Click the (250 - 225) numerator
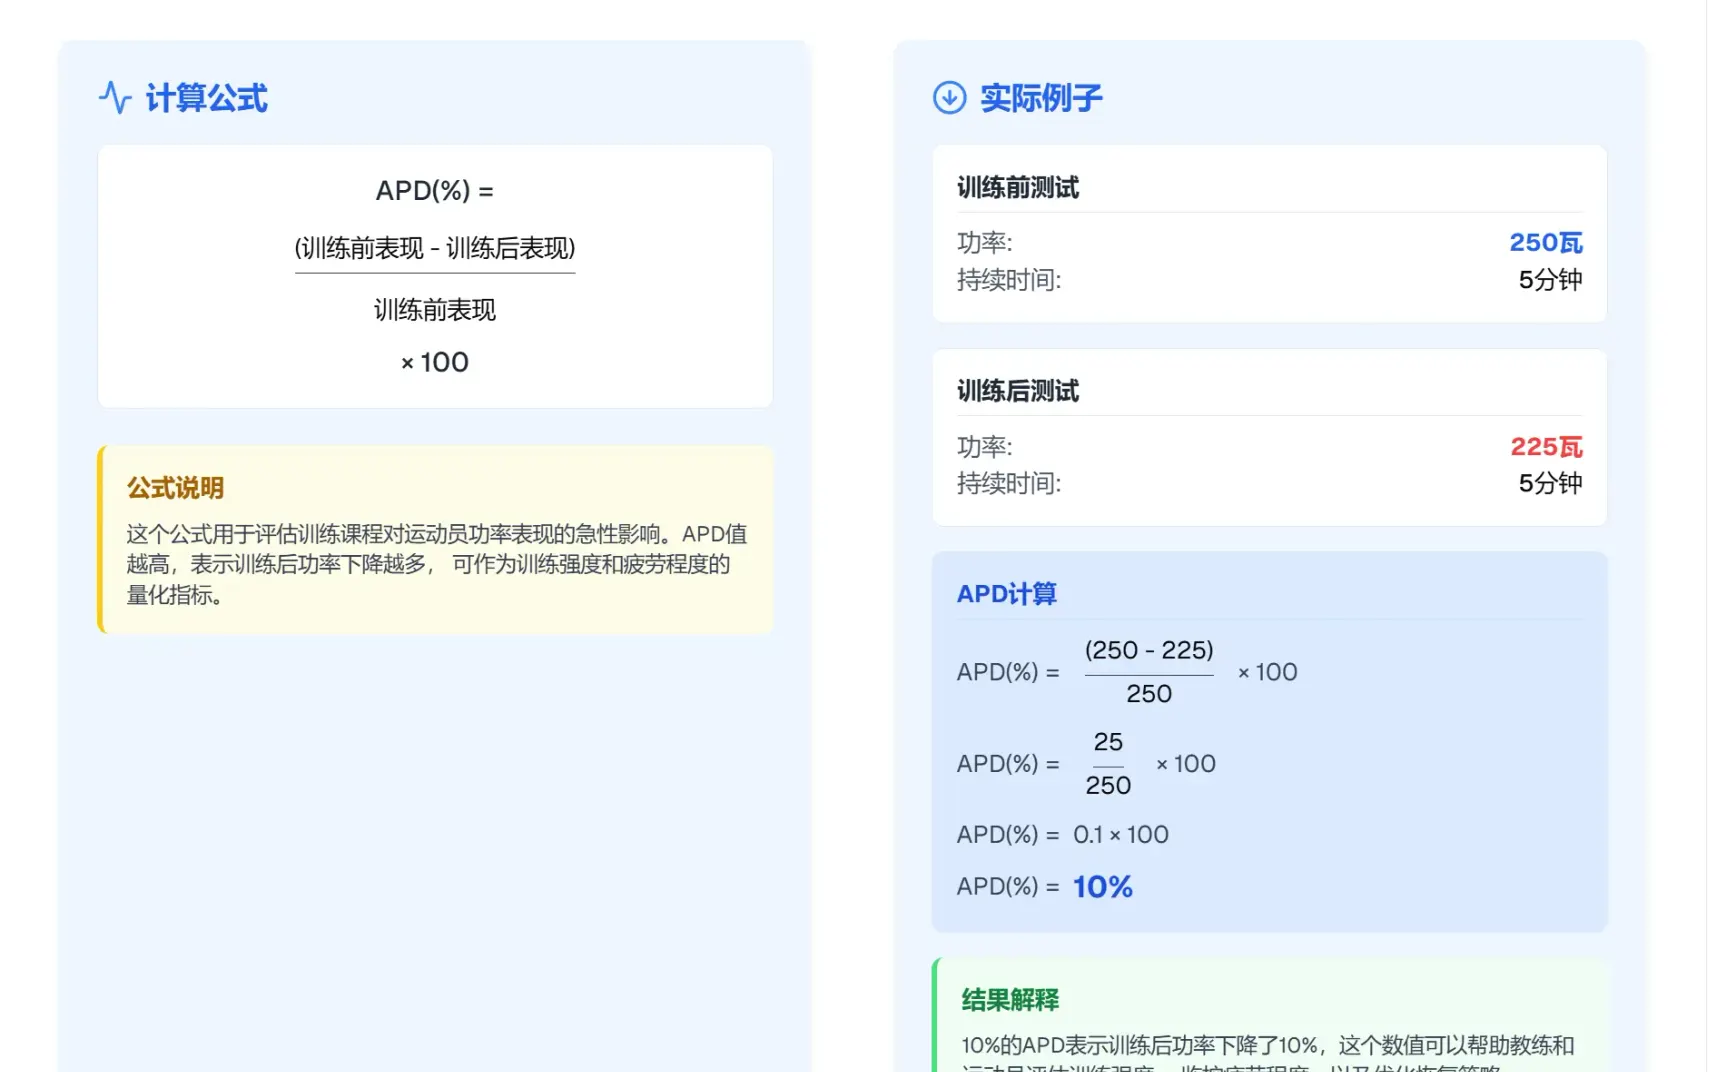Viewport: 1736px width, 1072px height. [x=1149, y=650]
